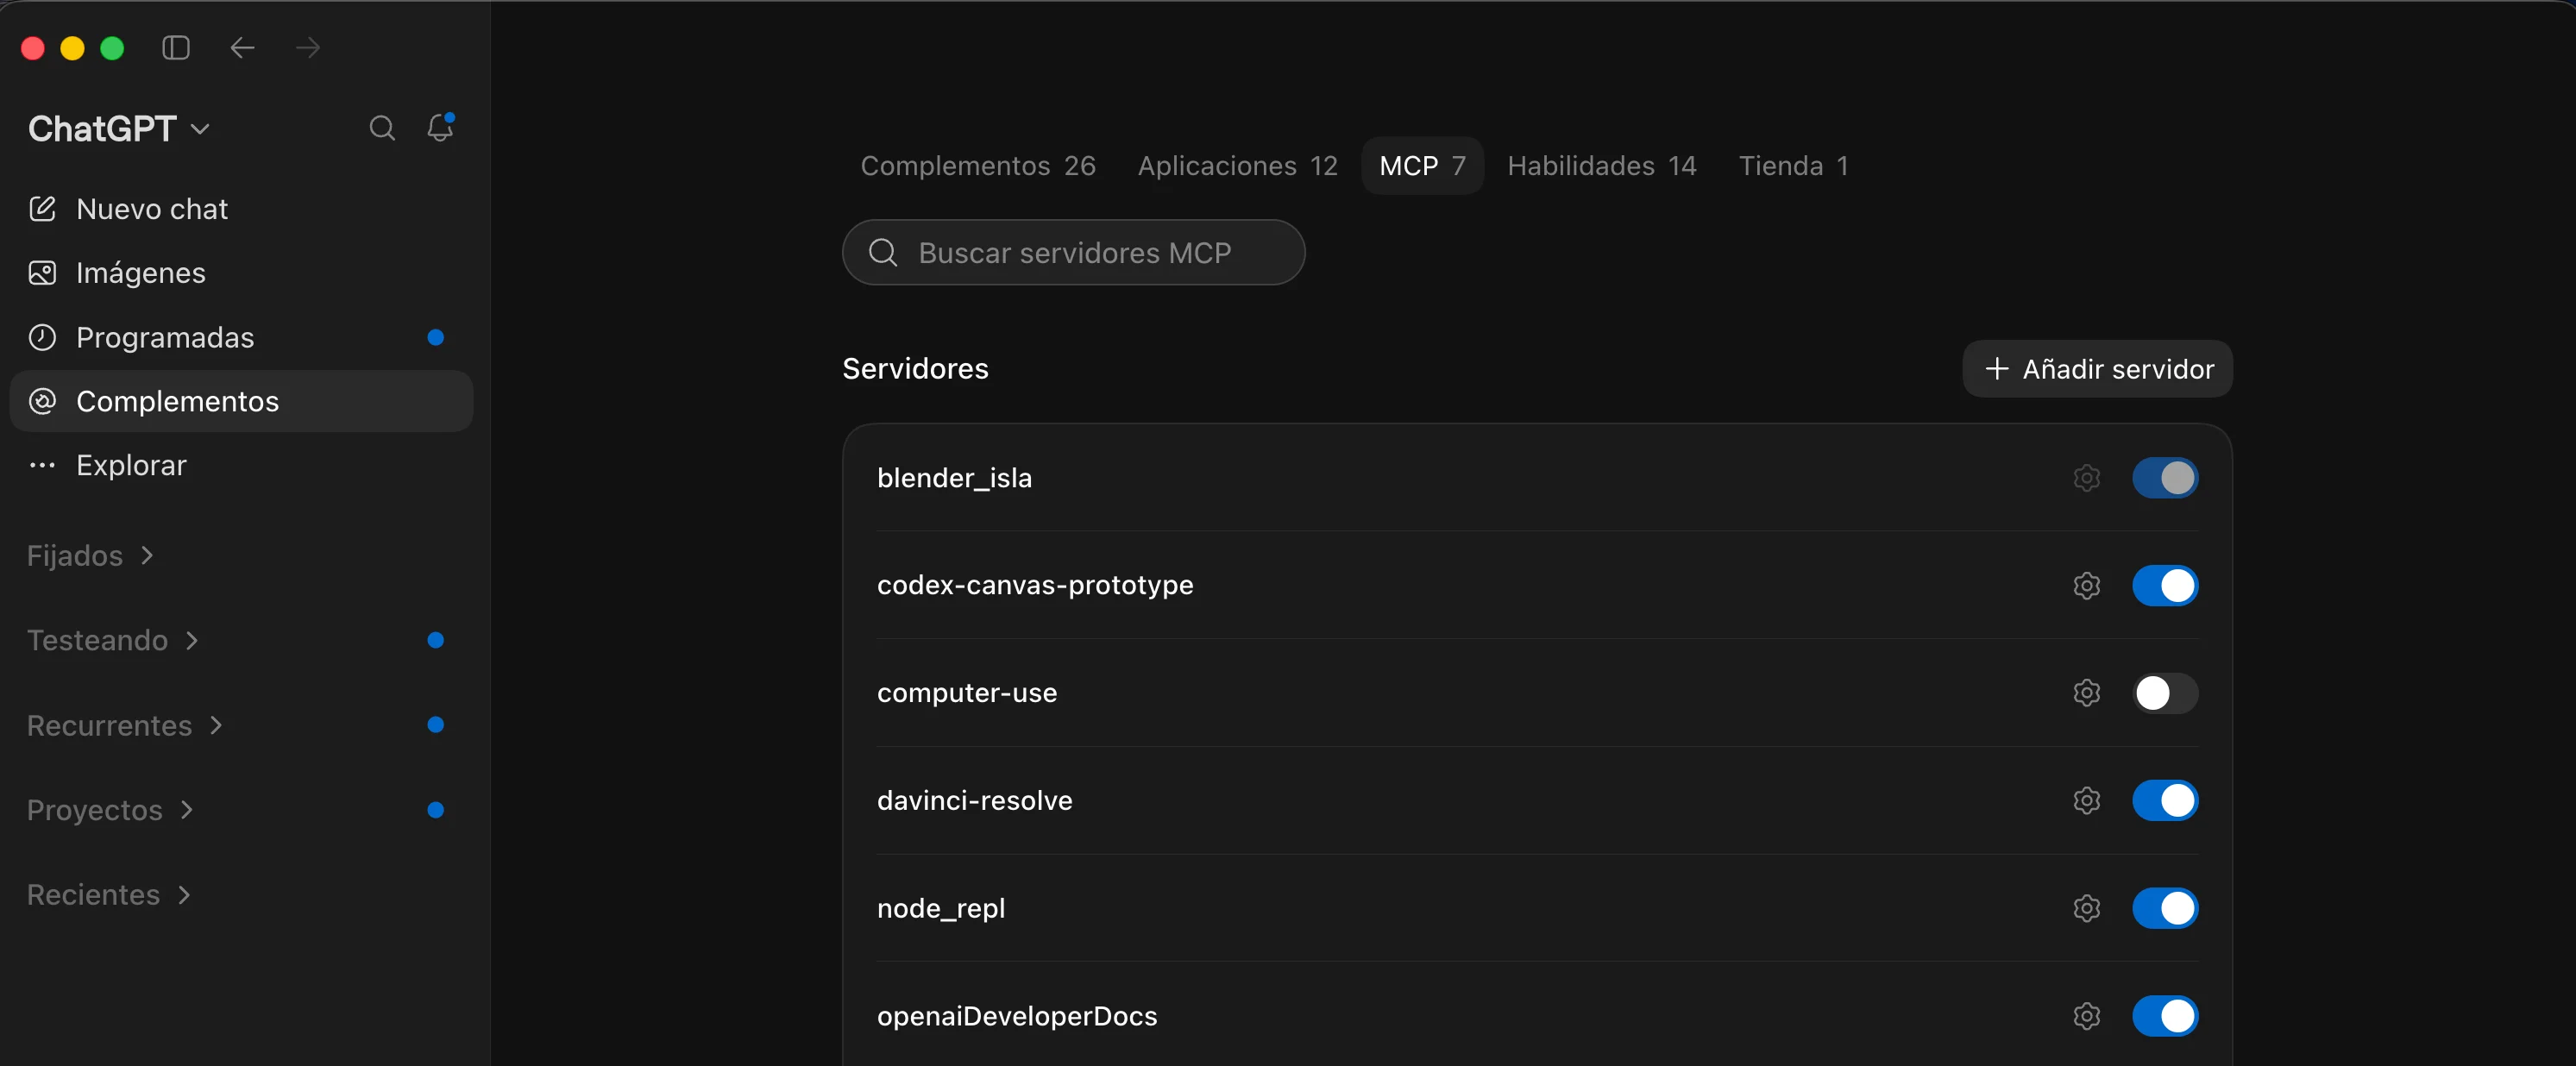Viewport: 2576px width, 1066px height.
Task: Click the plus icon on Añadir servidor
Action: tap(1996, 369)
